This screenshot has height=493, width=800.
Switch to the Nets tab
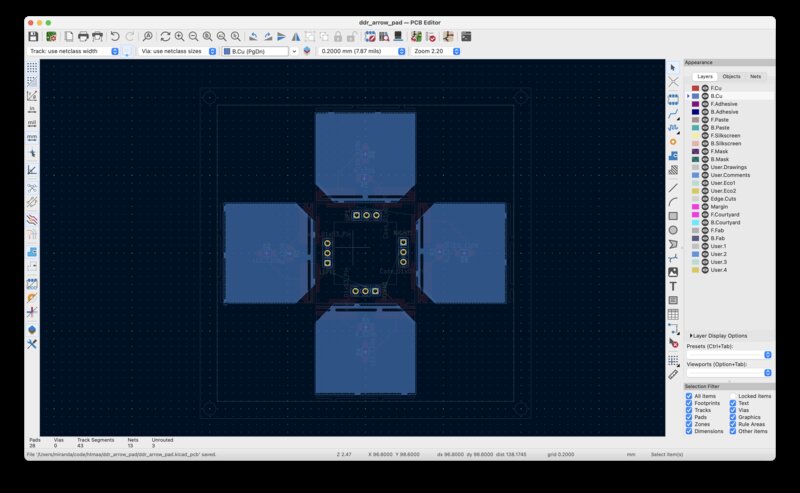click(x=755, y=76)
